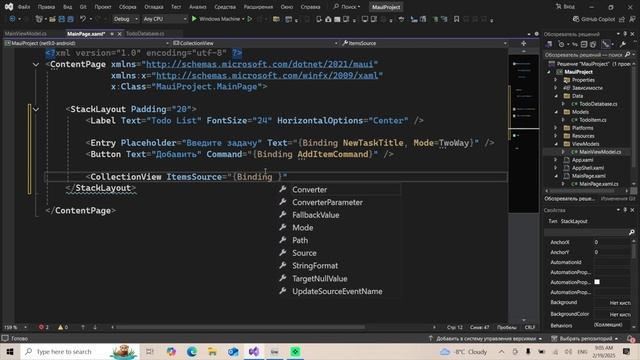Click the AnchorX value field in Properties
This screenshot has height=360, width=640.
click(611, 242)
